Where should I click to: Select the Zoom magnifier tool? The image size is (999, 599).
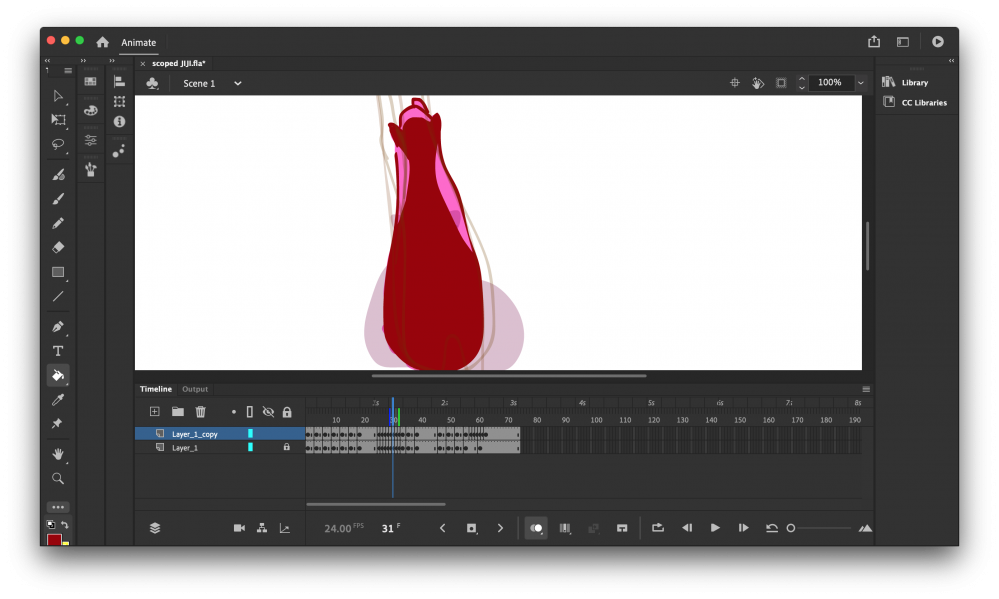tap(58, 479)
